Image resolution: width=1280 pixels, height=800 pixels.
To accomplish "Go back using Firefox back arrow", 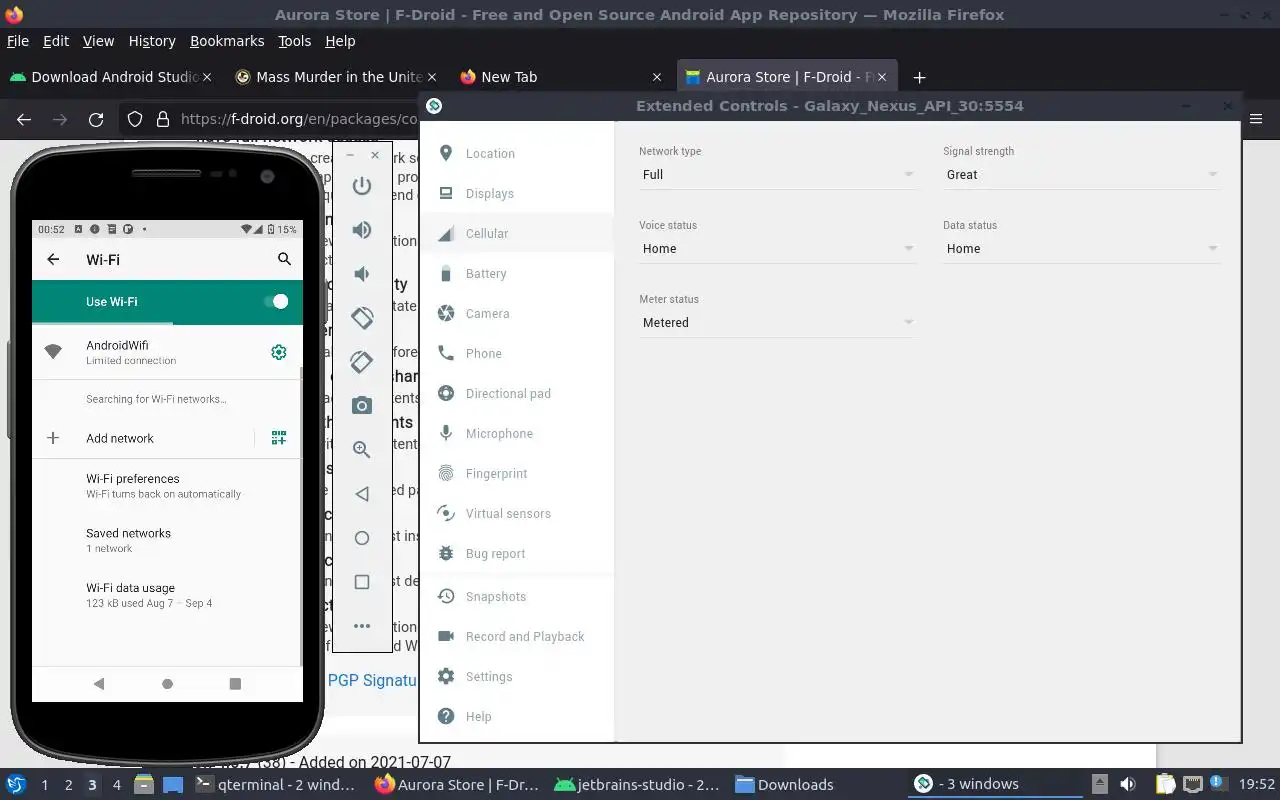I will click(x=24, y=120).
